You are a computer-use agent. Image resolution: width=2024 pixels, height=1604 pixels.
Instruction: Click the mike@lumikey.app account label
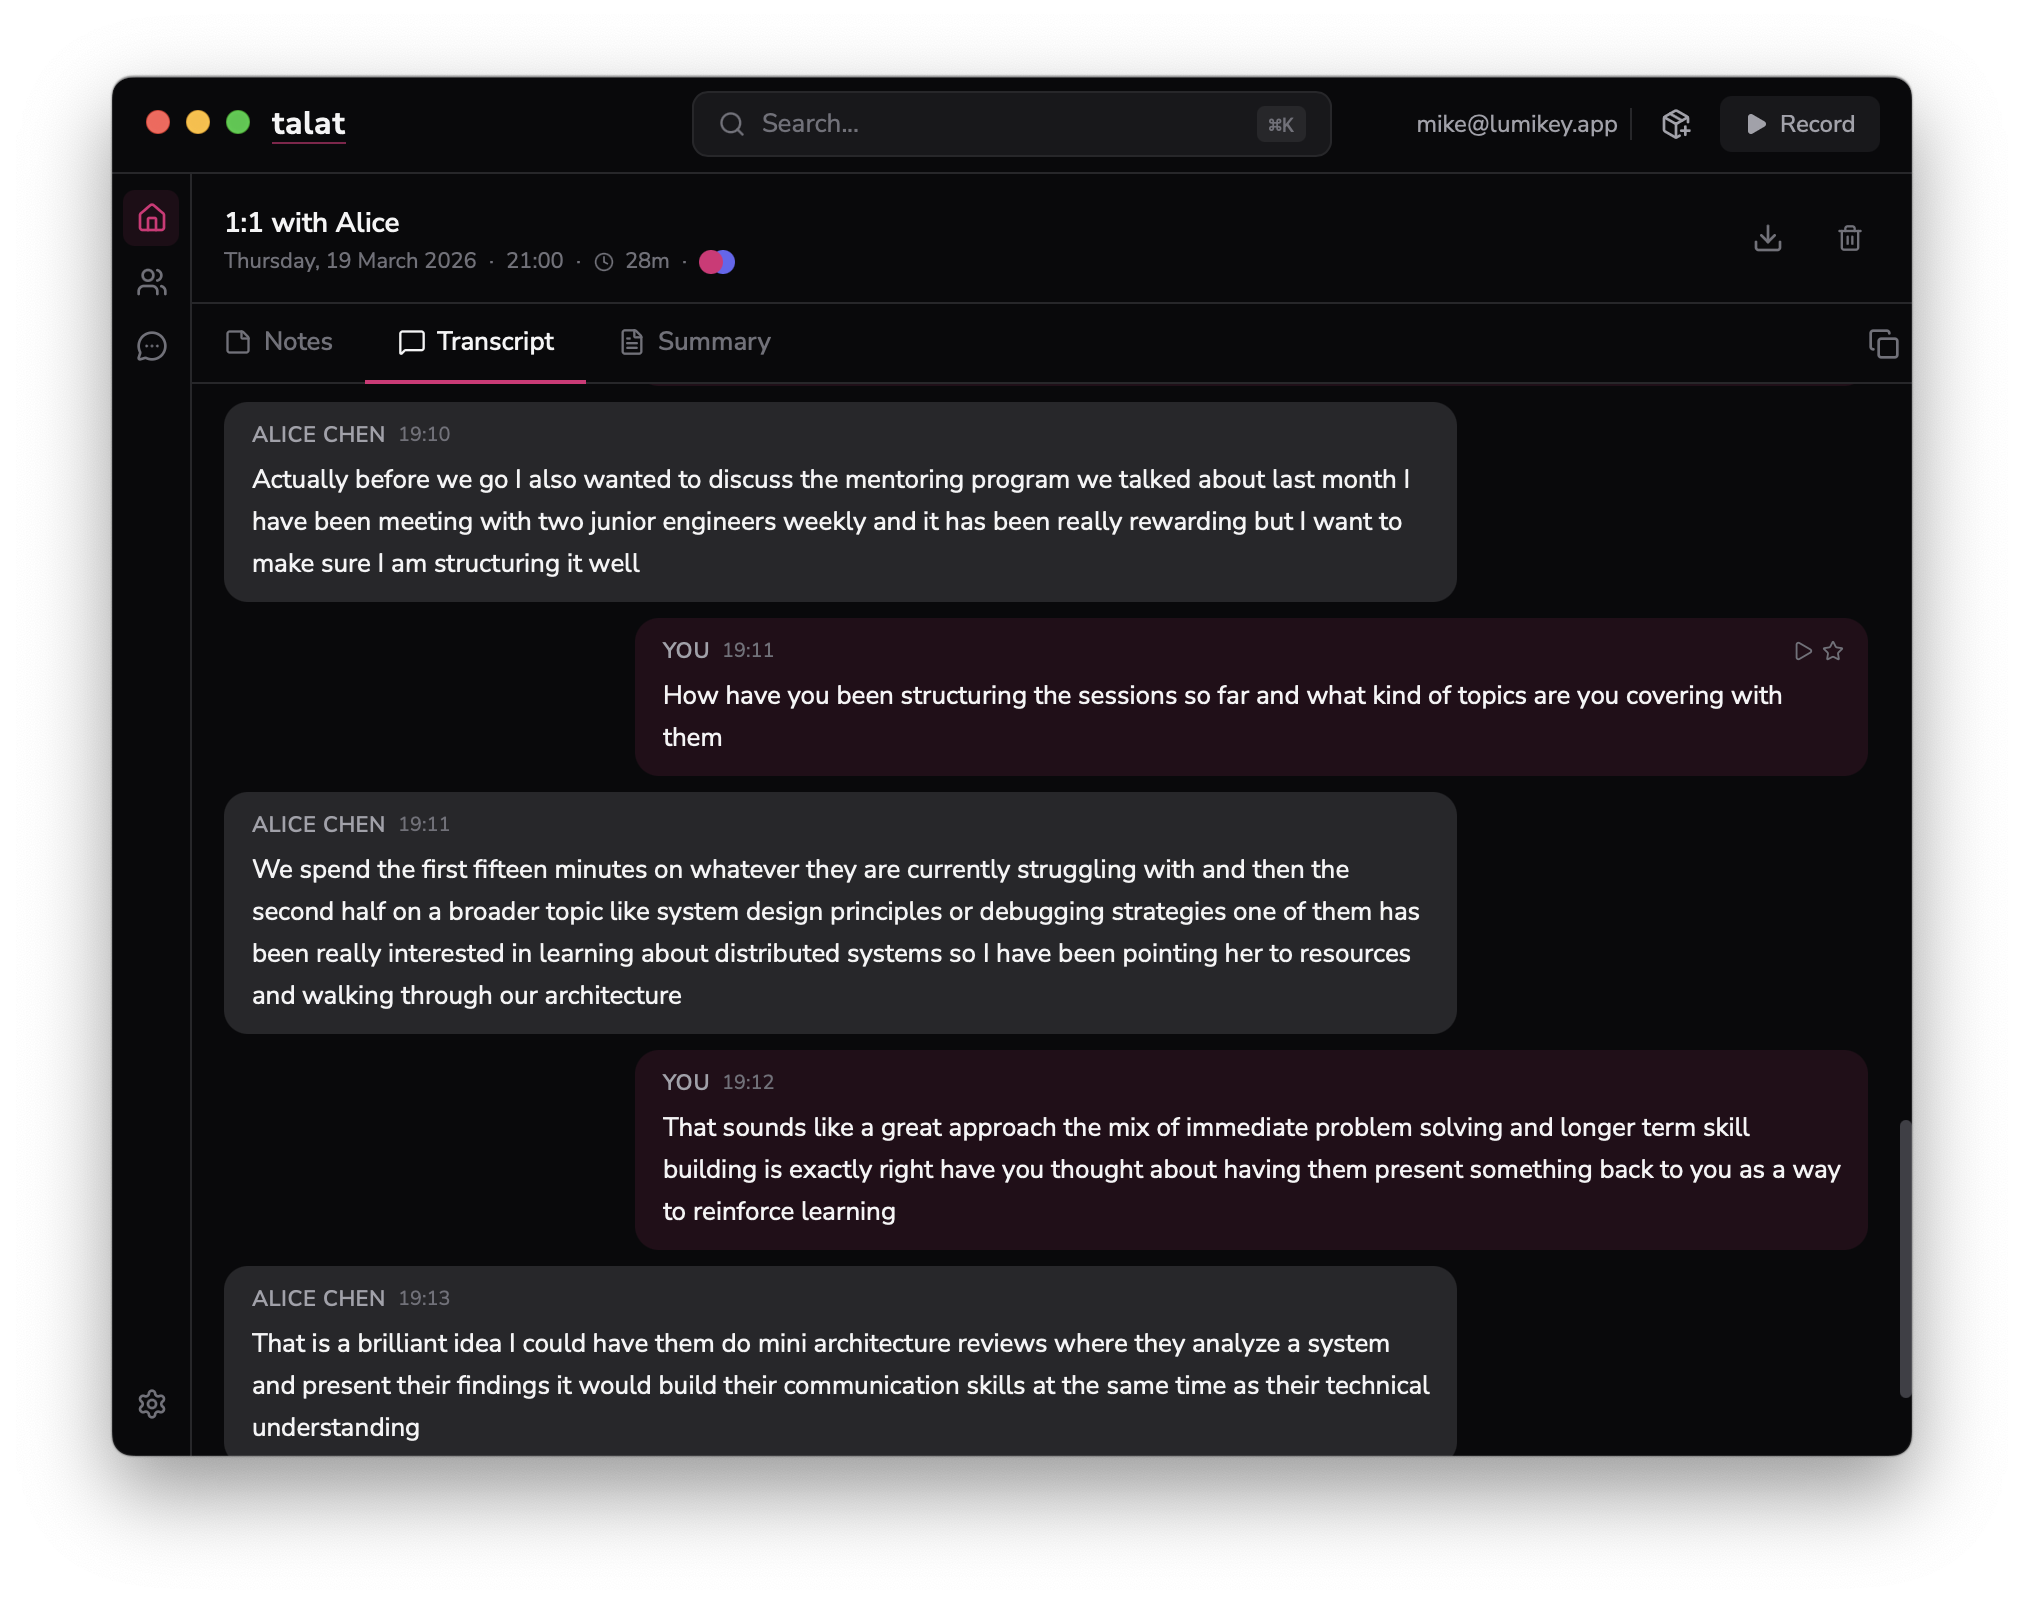[1516, 124]
